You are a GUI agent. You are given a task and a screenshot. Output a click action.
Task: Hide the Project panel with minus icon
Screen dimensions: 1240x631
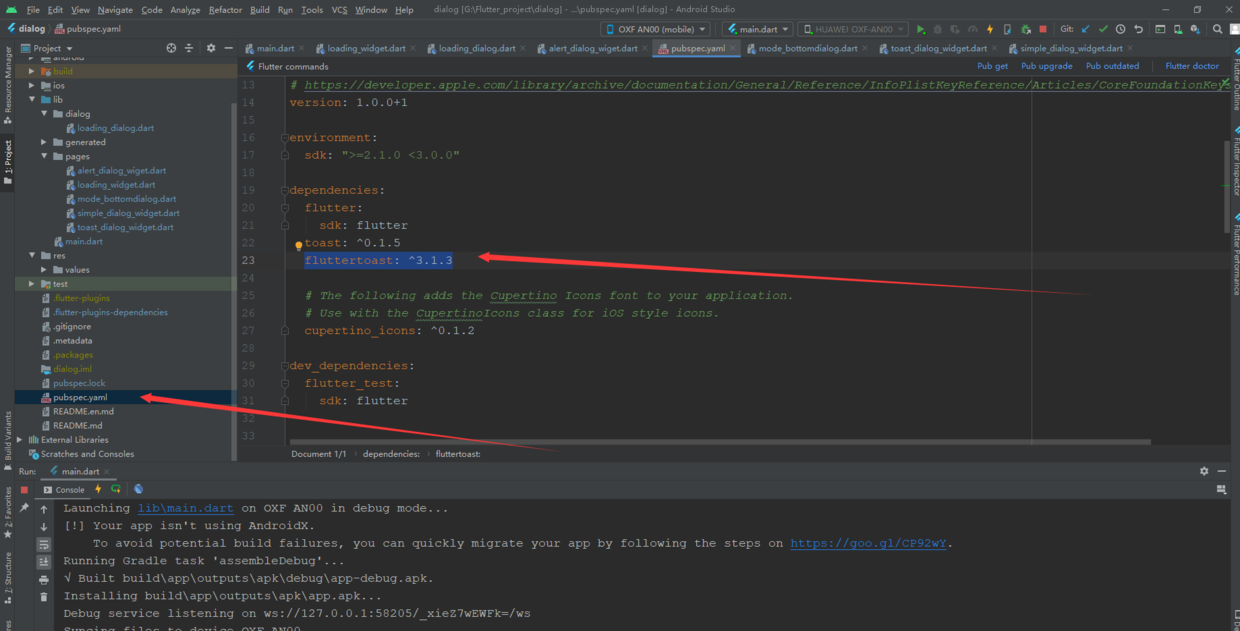tap(228, 48)
